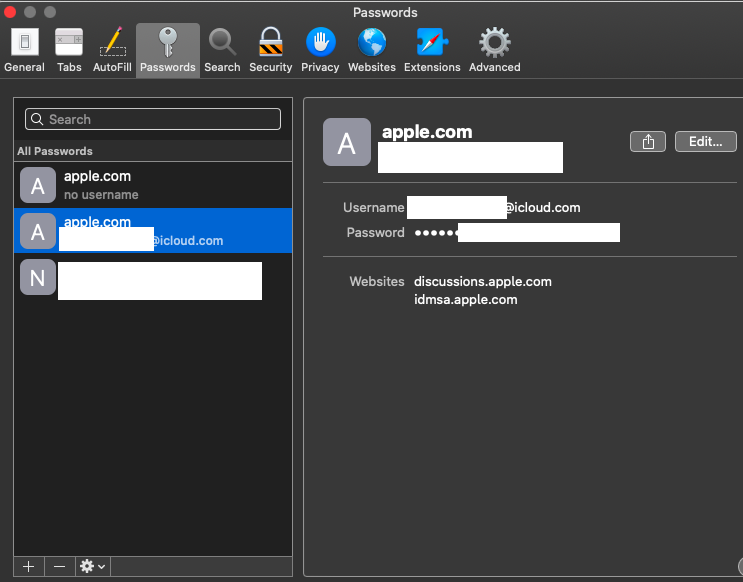This screenshot has height=582, width=743.
Task: Click the hidden Password dots field
Action: (517, 233)
